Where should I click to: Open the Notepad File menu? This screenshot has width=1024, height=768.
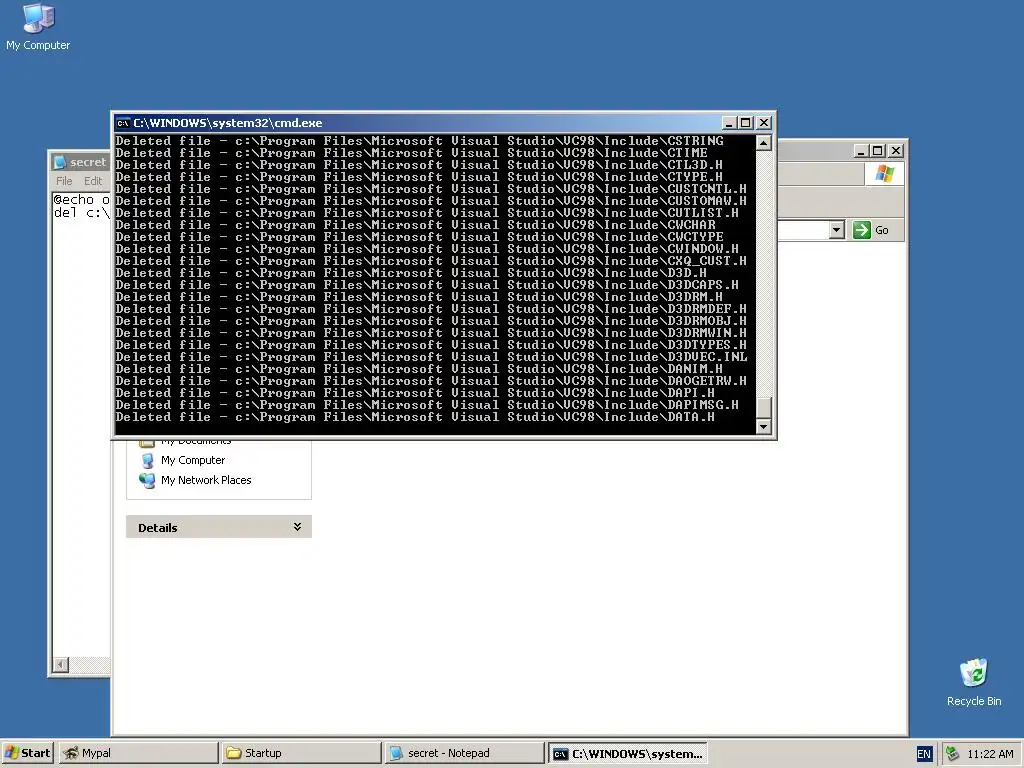(x=64, y=181)
